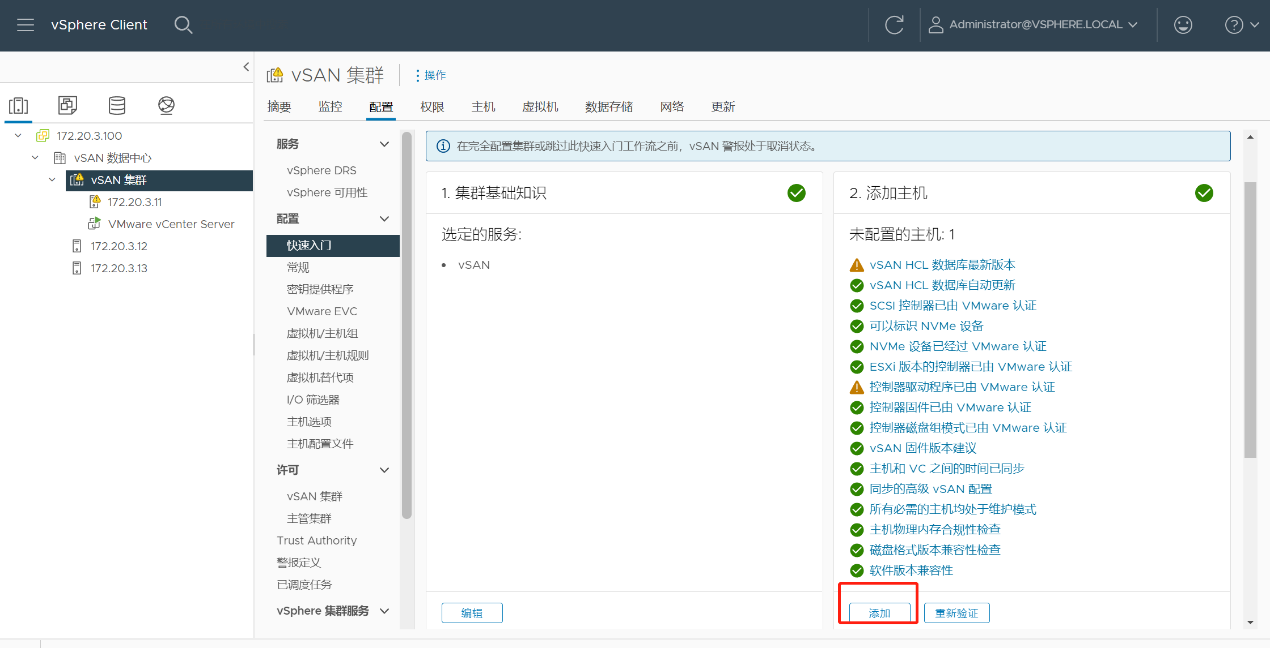Image resolution: width=1270 pixels, height=648 pixels.
Task: Collapse the left navigation pane arrow
Action: click(246, 67)
